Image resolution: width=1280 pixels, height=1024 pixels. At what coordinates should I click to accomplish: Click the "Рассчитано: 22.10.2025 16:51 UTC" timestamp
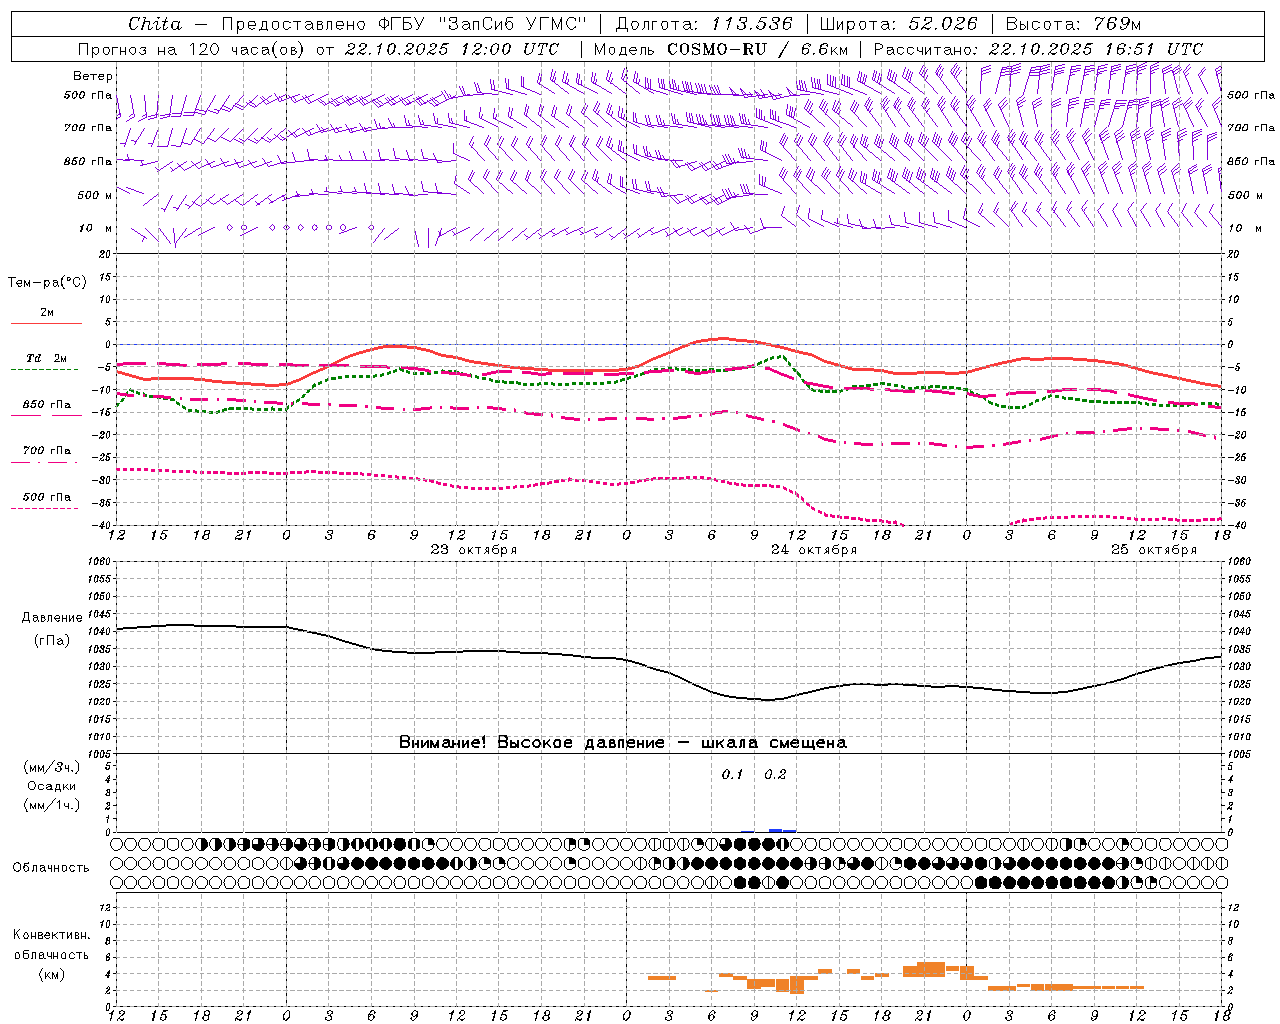point(1038,49)
